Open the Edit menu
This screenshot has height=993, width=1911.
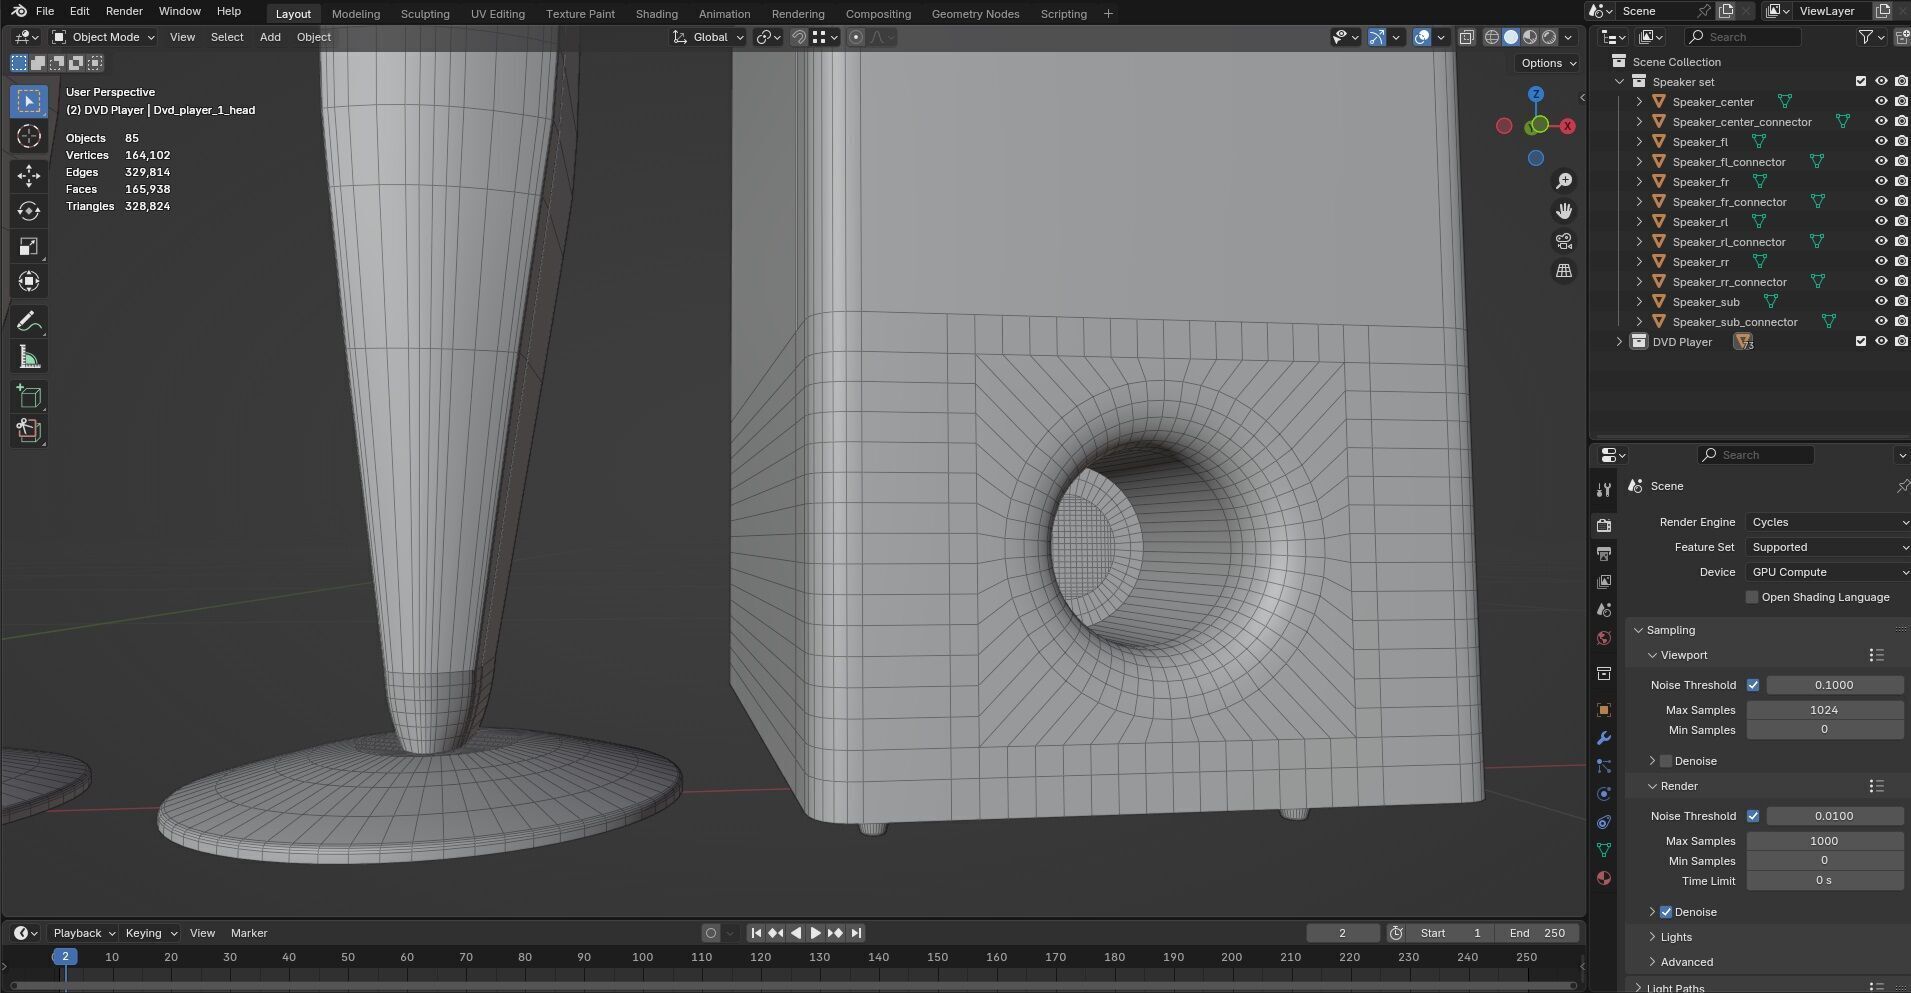pyautogui.click(x=79, y=11)
